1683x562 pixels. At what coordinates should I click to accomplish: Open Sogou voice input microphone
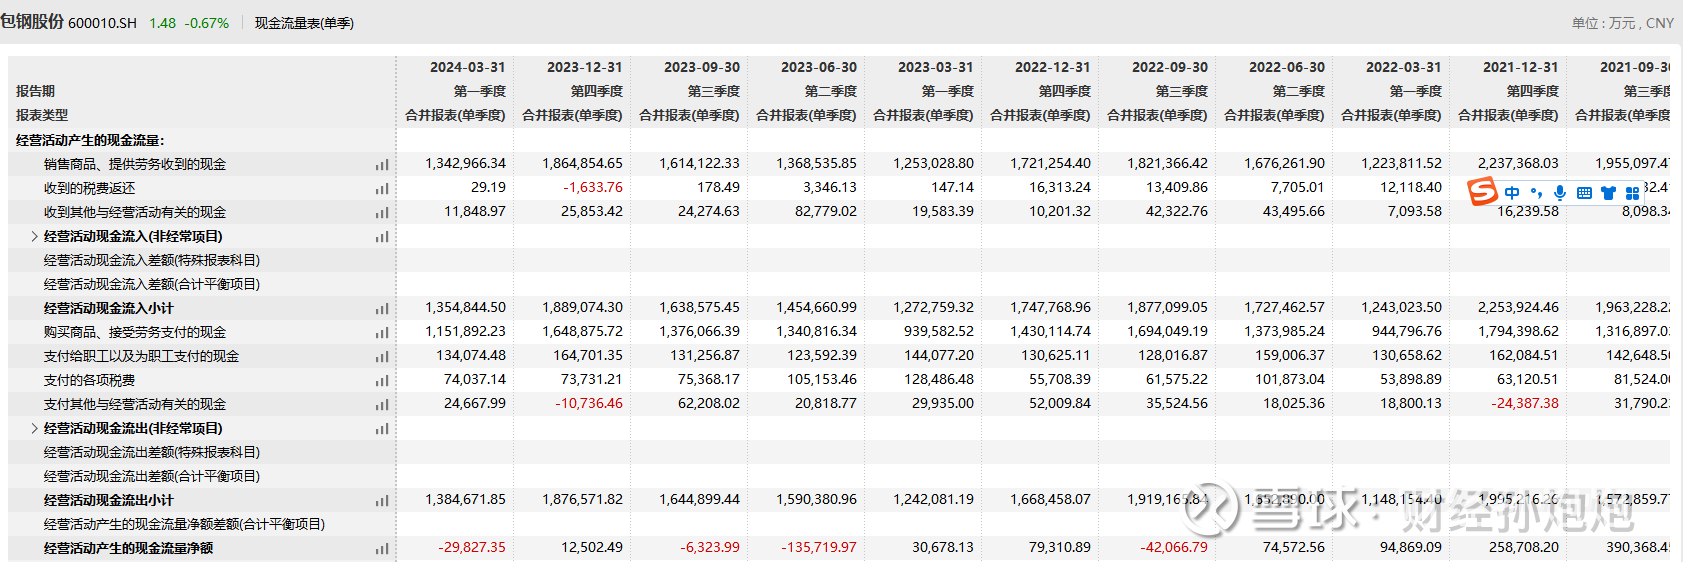1560,193
